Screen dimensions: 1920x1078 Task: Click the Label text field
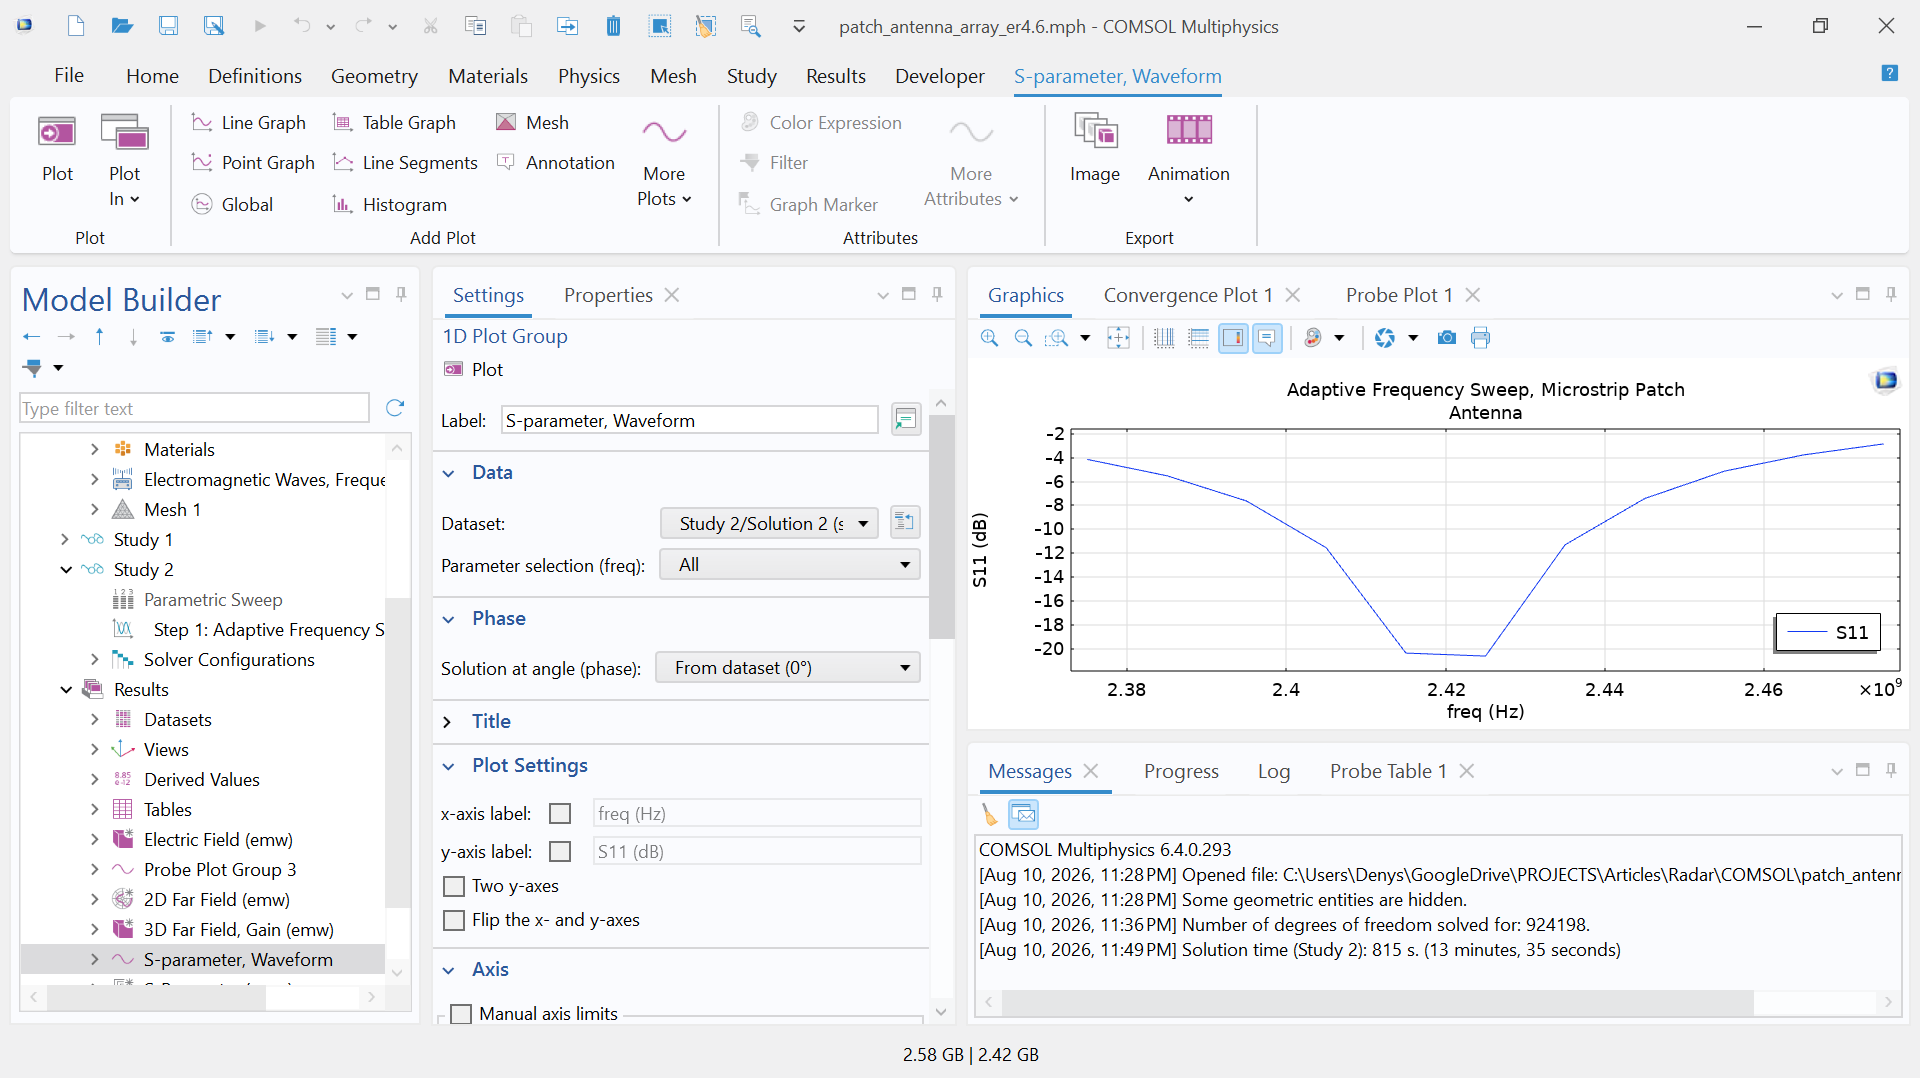point(689,421)
